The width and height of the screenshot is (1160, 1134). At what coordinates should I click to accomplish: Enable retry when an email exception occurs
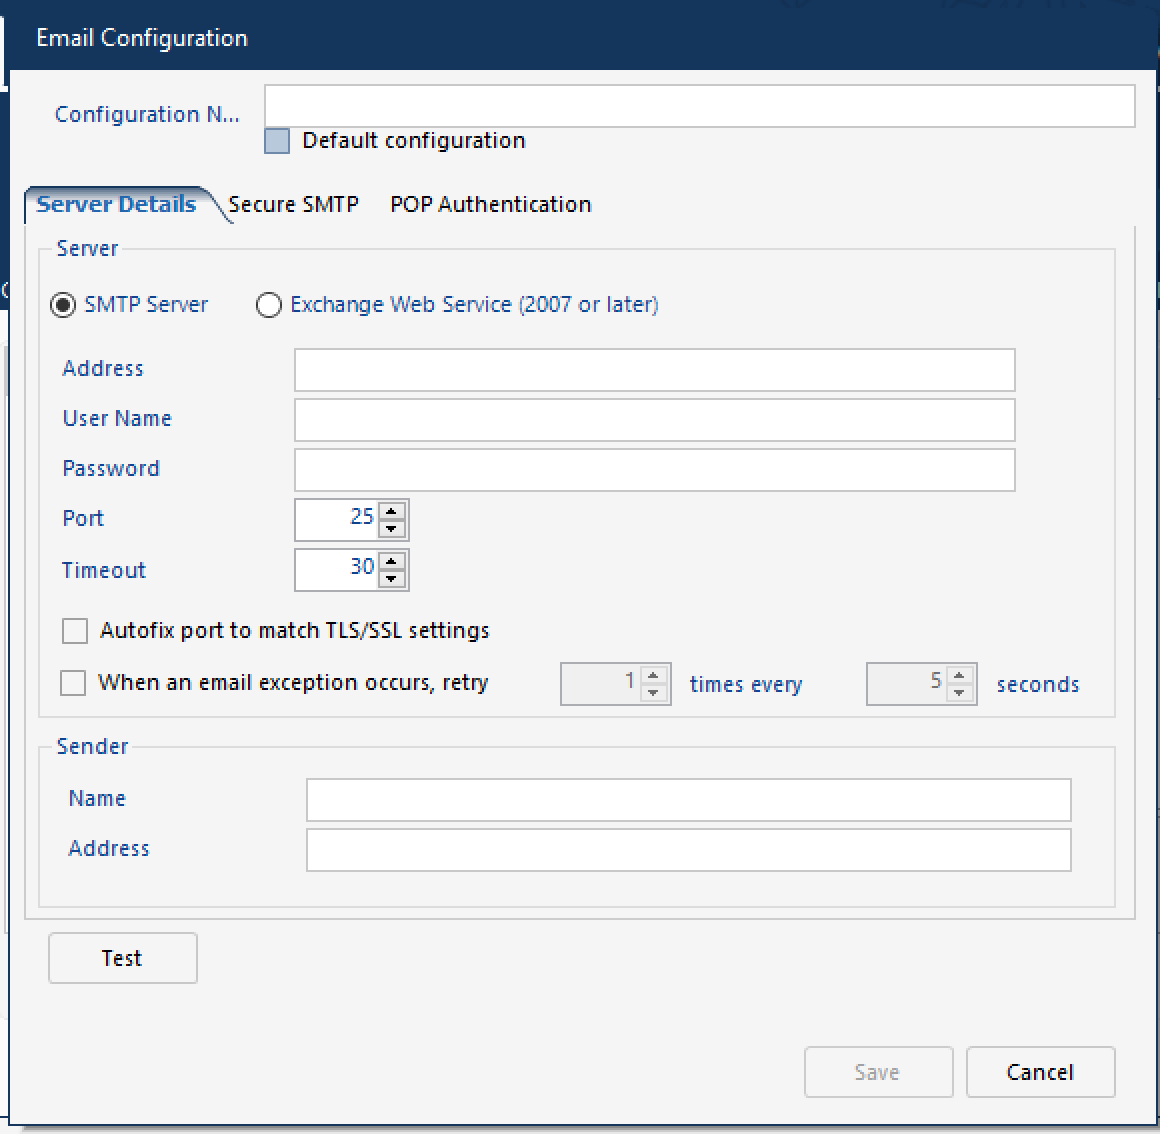pos(73,683)
